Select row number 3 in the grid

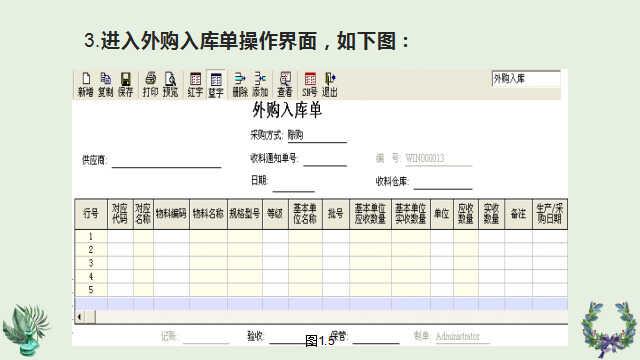click(91, 263)
